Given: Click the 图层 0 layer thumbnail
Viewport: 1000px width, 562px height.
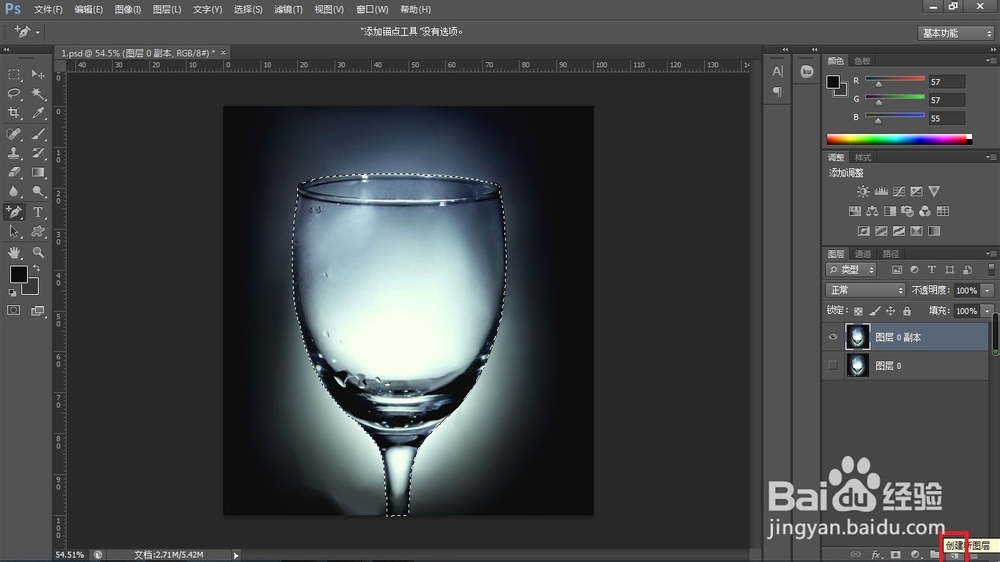Looking at the screenshot, I should click(x=858, y=366).
